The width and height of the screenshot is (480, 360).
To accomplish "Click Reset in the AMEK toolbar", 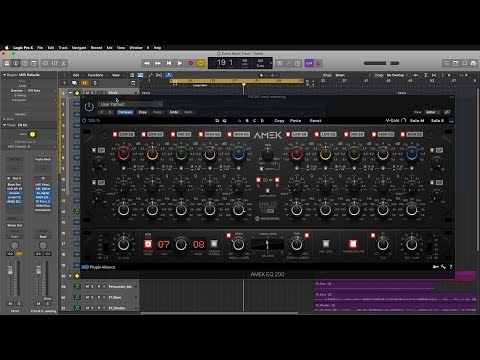I will click(315, 121).
